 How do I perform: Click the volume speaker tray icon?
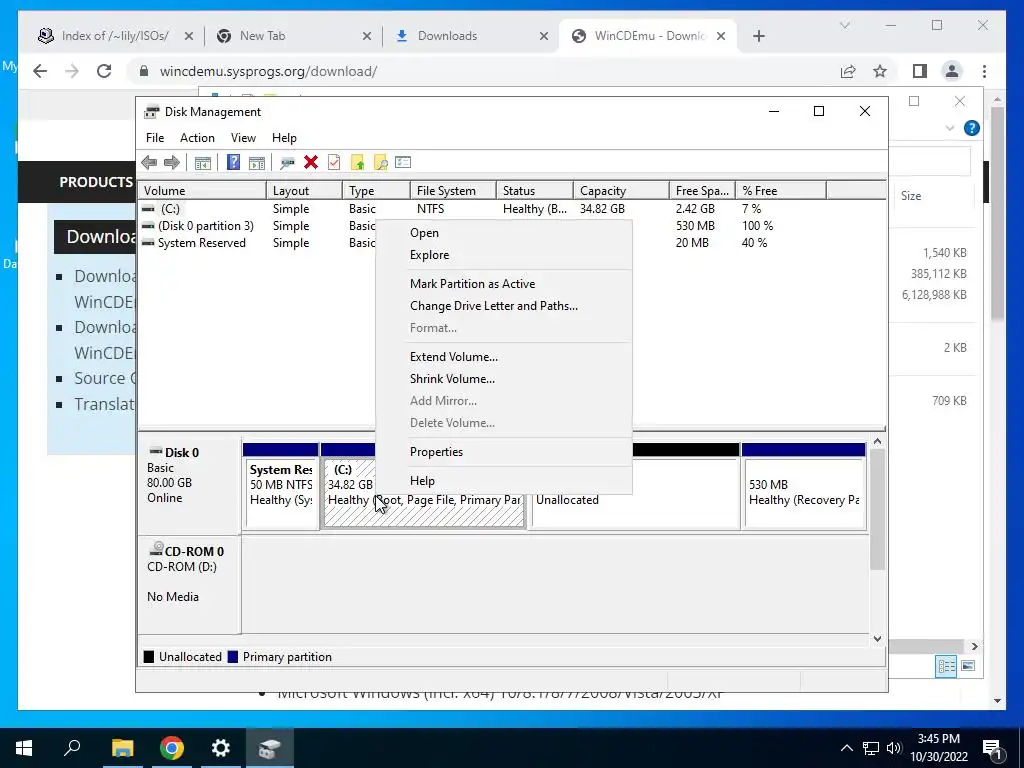[x=893, y=748]
